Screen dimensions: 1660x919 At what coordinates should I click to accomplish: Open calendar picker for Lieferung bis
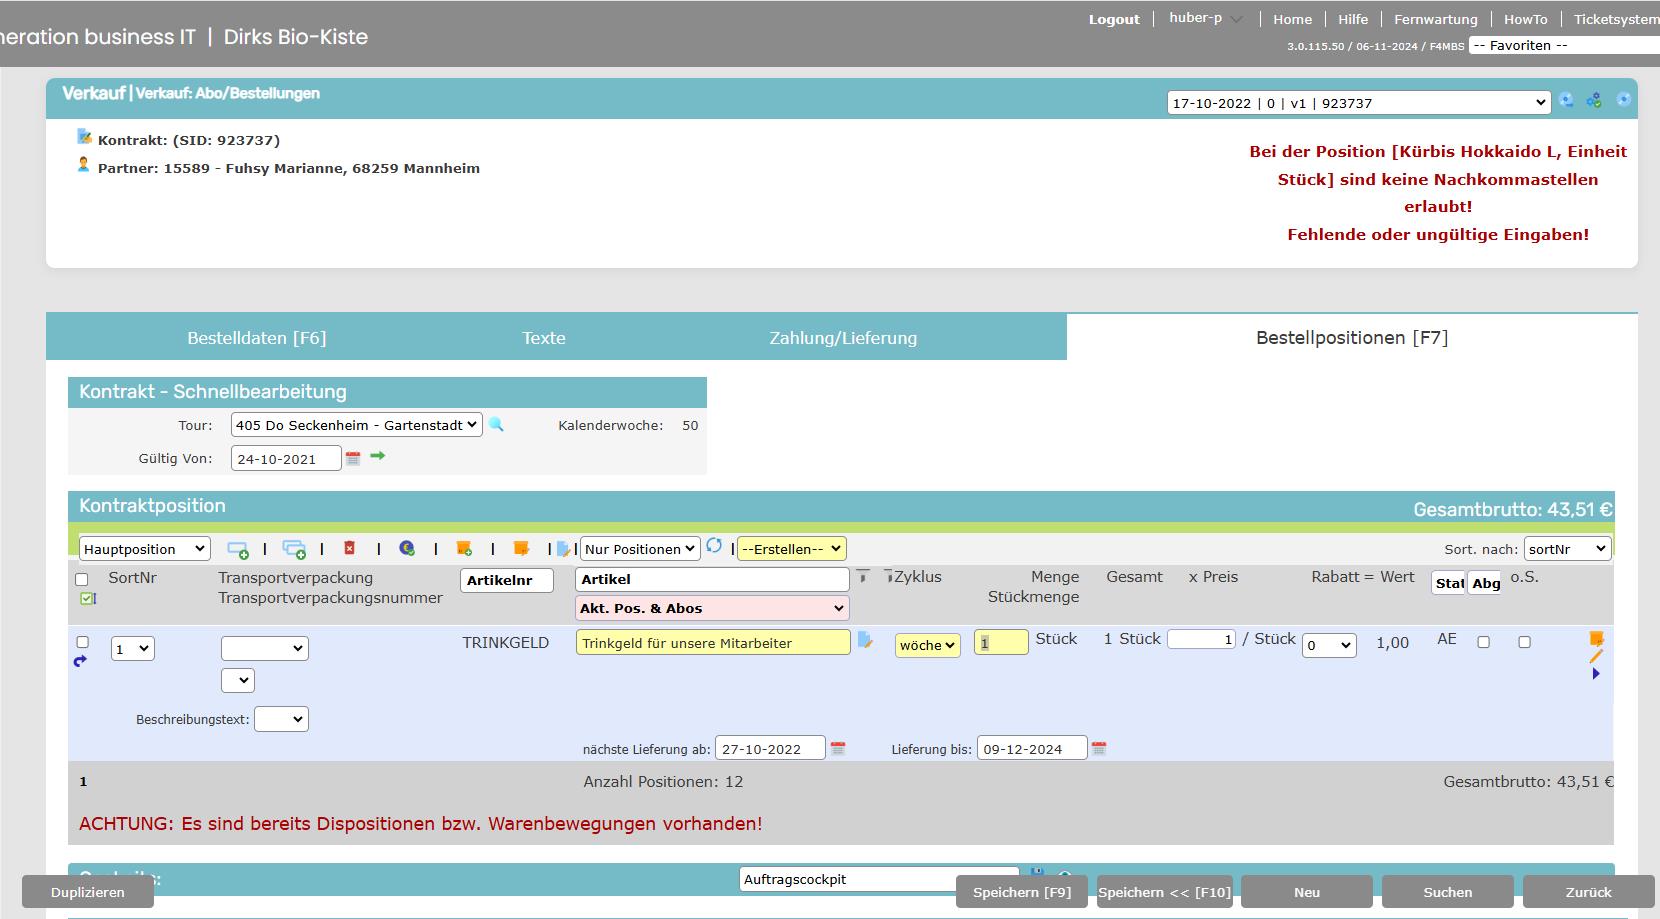click(1099, 748)
